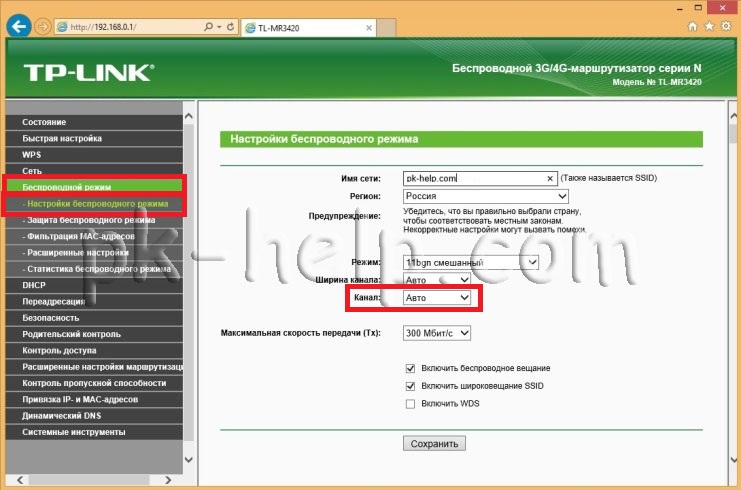Click the Сохранить button
This screenshot has height=490, width=741.
point(434,444)
